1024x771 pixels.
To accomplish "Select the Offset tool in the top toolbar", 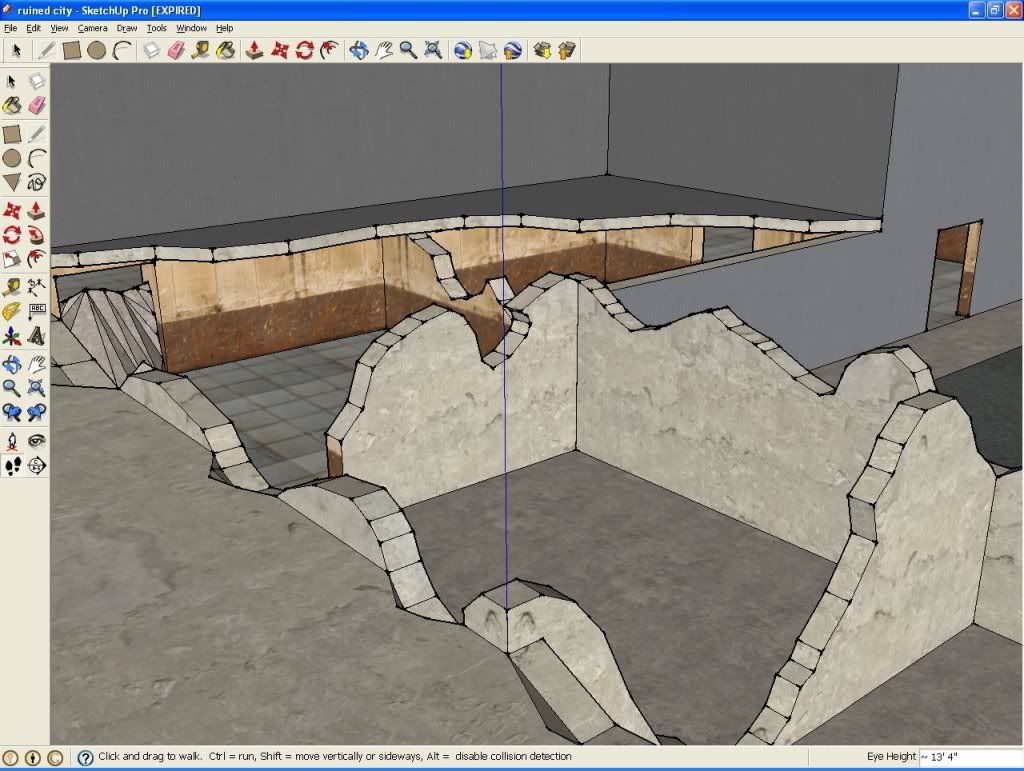I will point(329,50).
